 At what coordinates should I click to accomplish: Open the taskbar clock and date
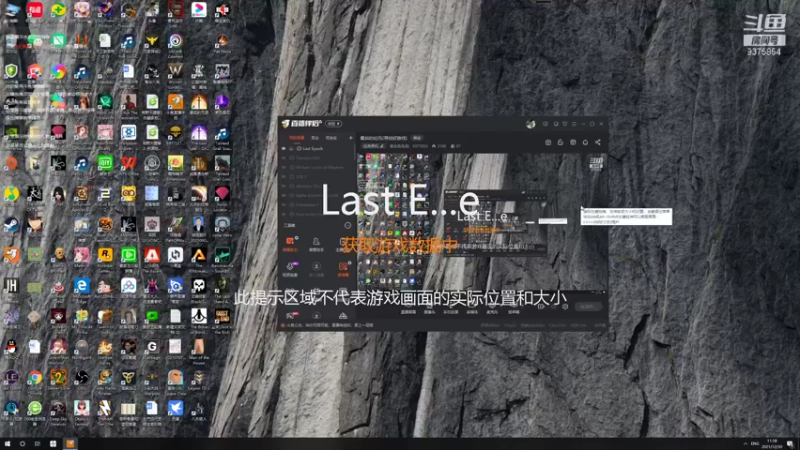click(771, 443)
